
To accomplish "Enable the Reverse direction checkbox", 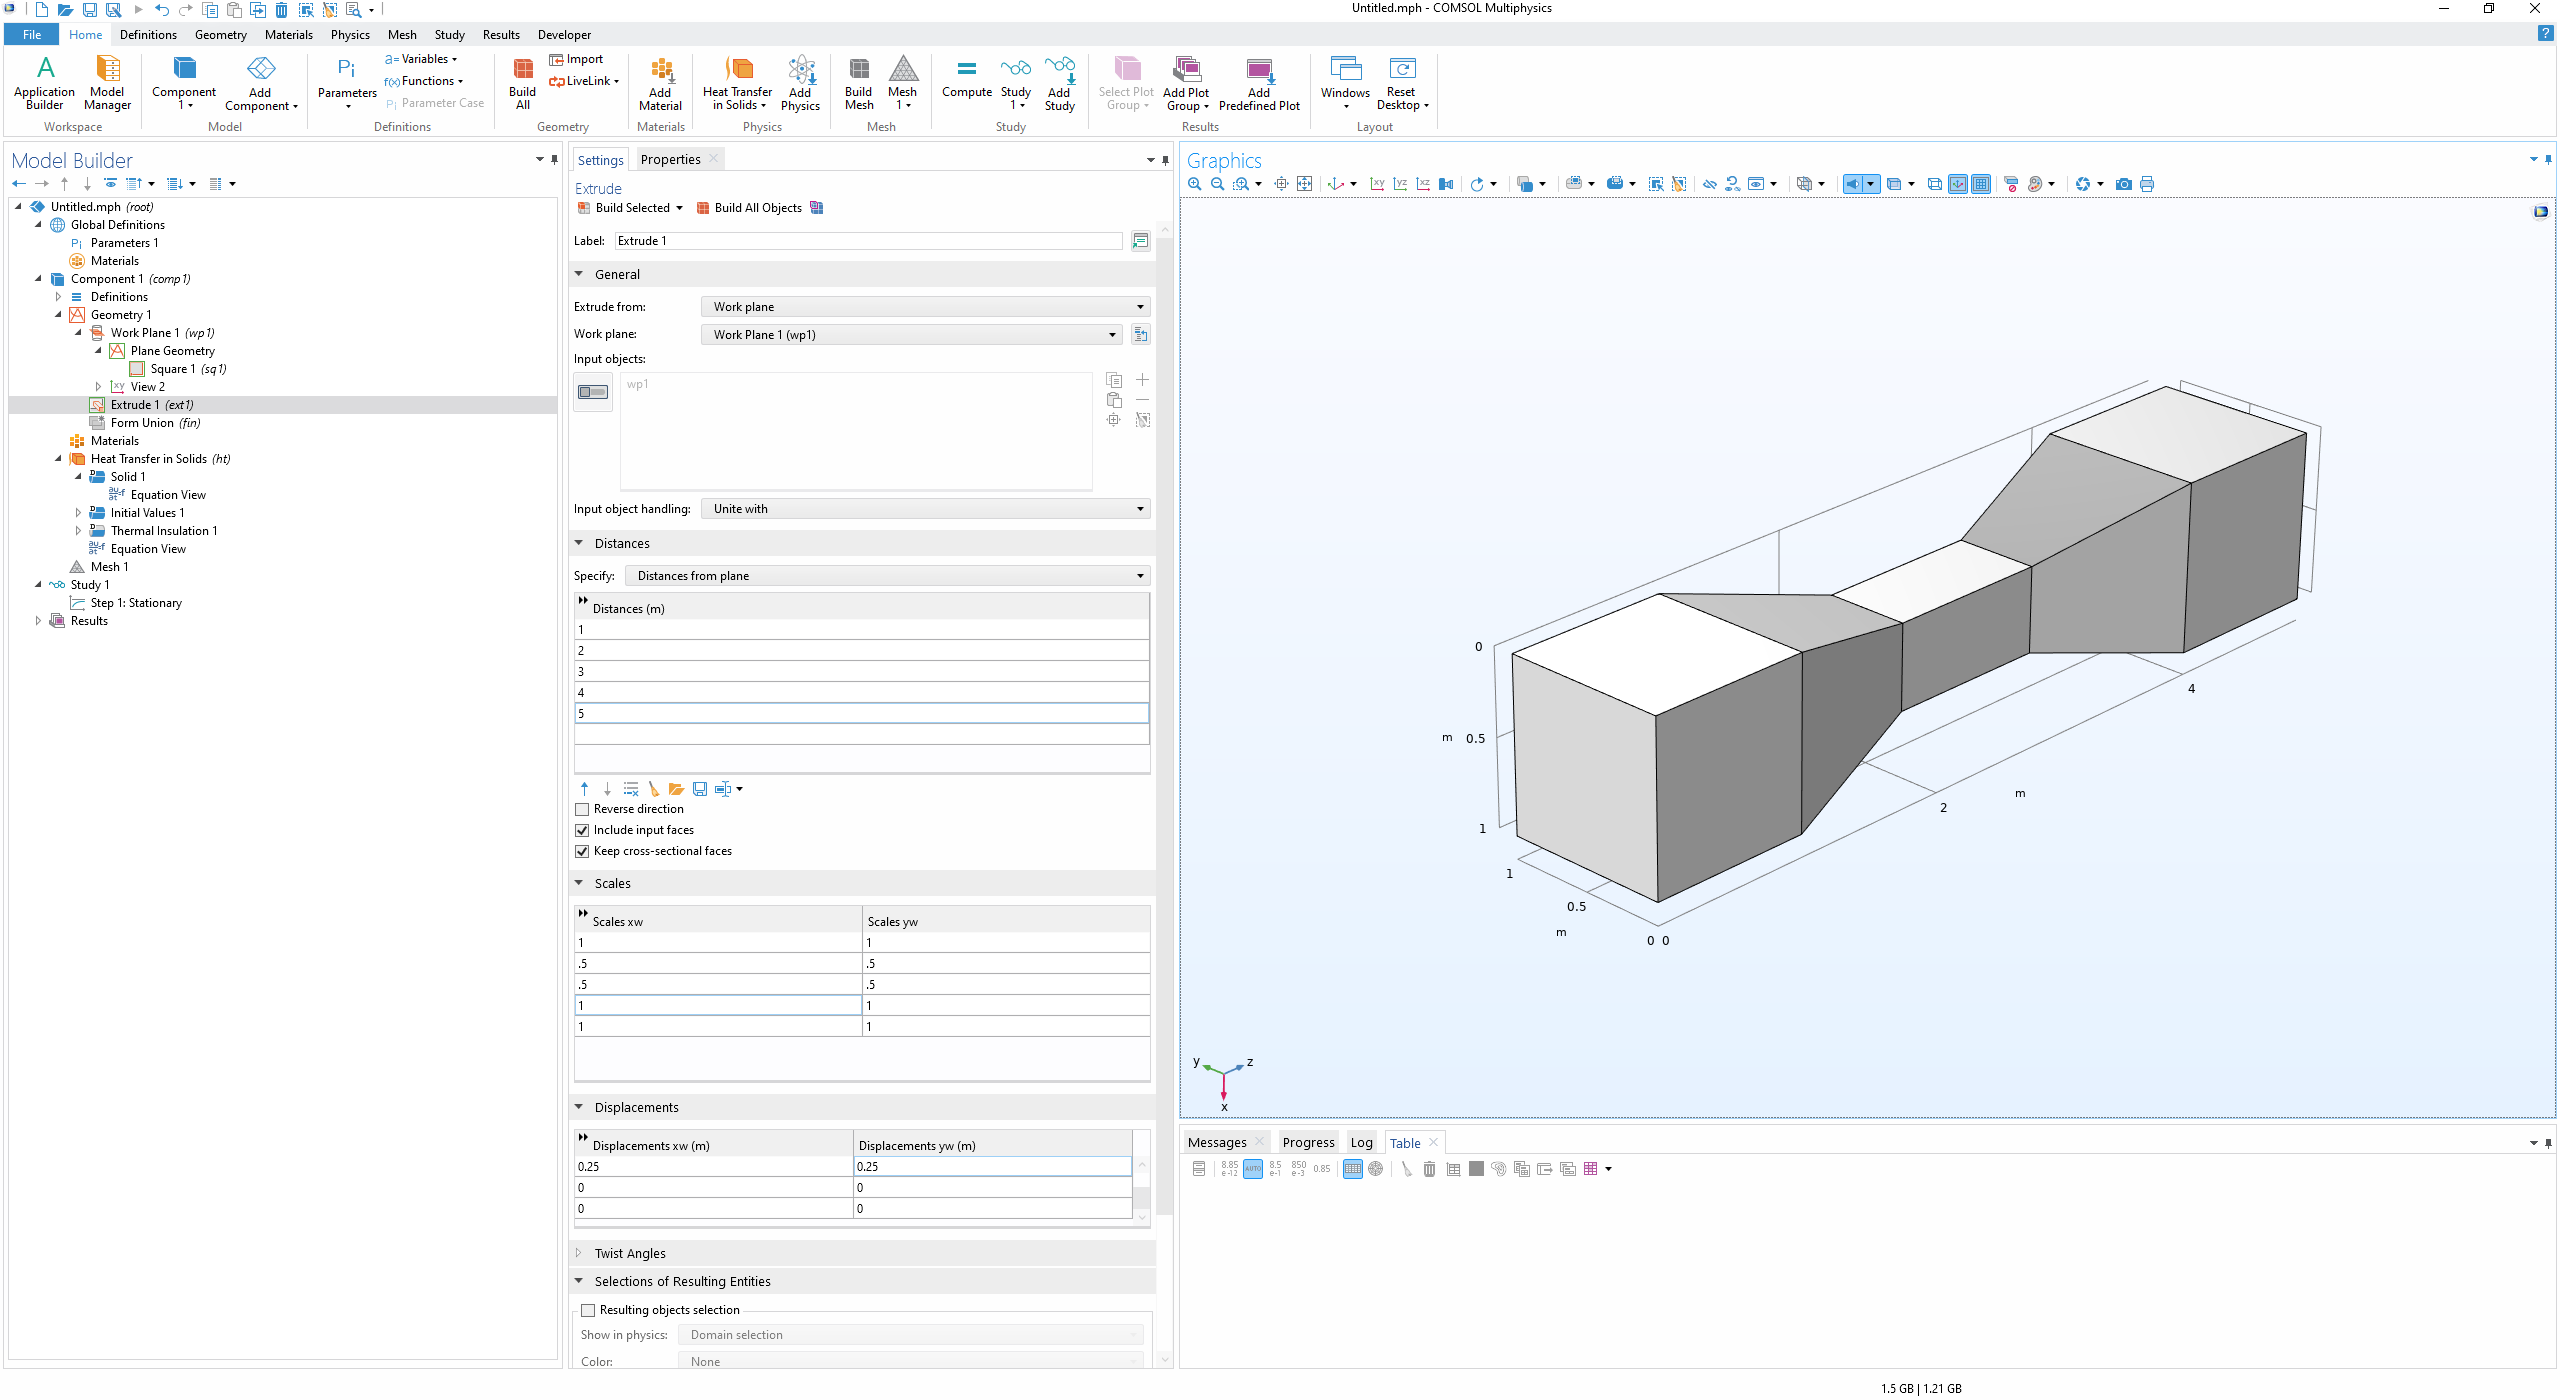I will click(x=582, y=809).
